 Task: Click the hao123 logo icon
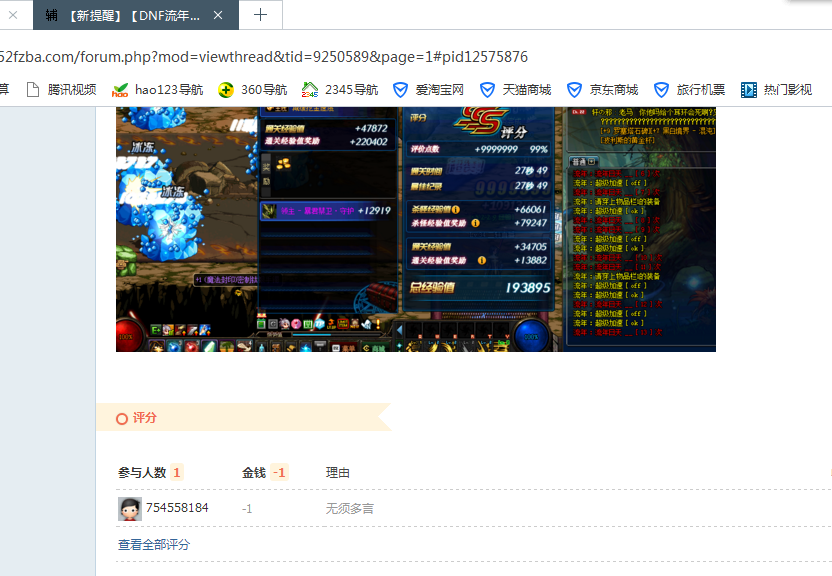pos(120,90)
